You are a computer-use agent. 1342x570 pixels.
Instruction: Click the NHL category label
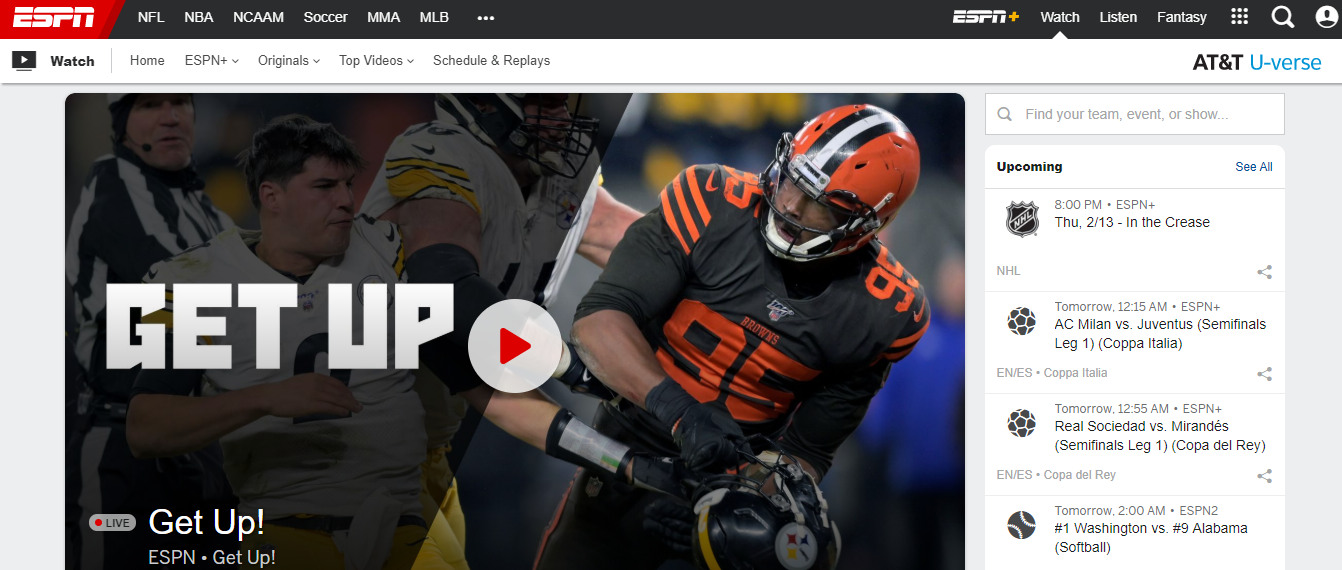pos(1008,272)
